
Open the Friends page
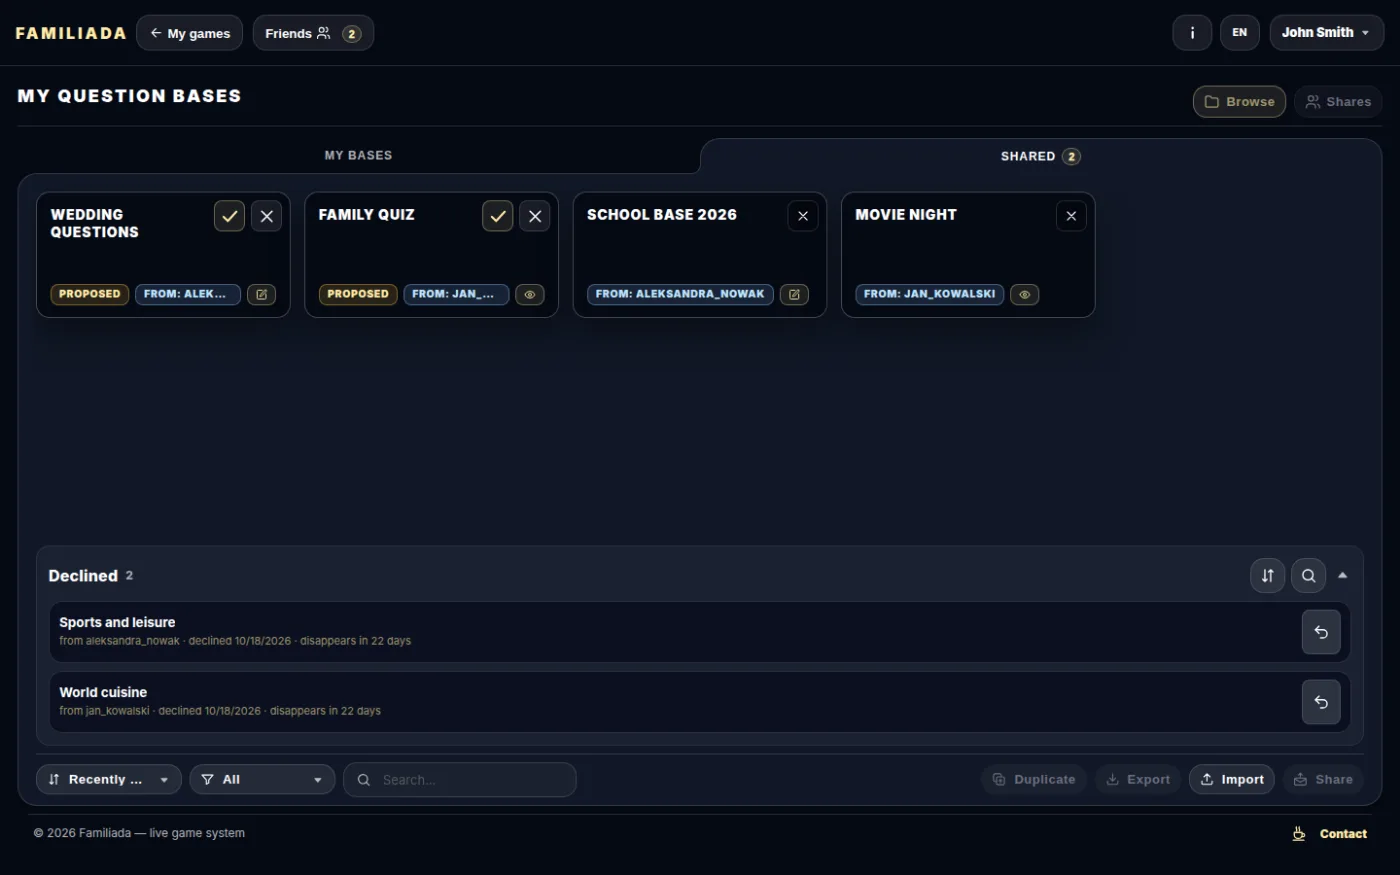313,33
